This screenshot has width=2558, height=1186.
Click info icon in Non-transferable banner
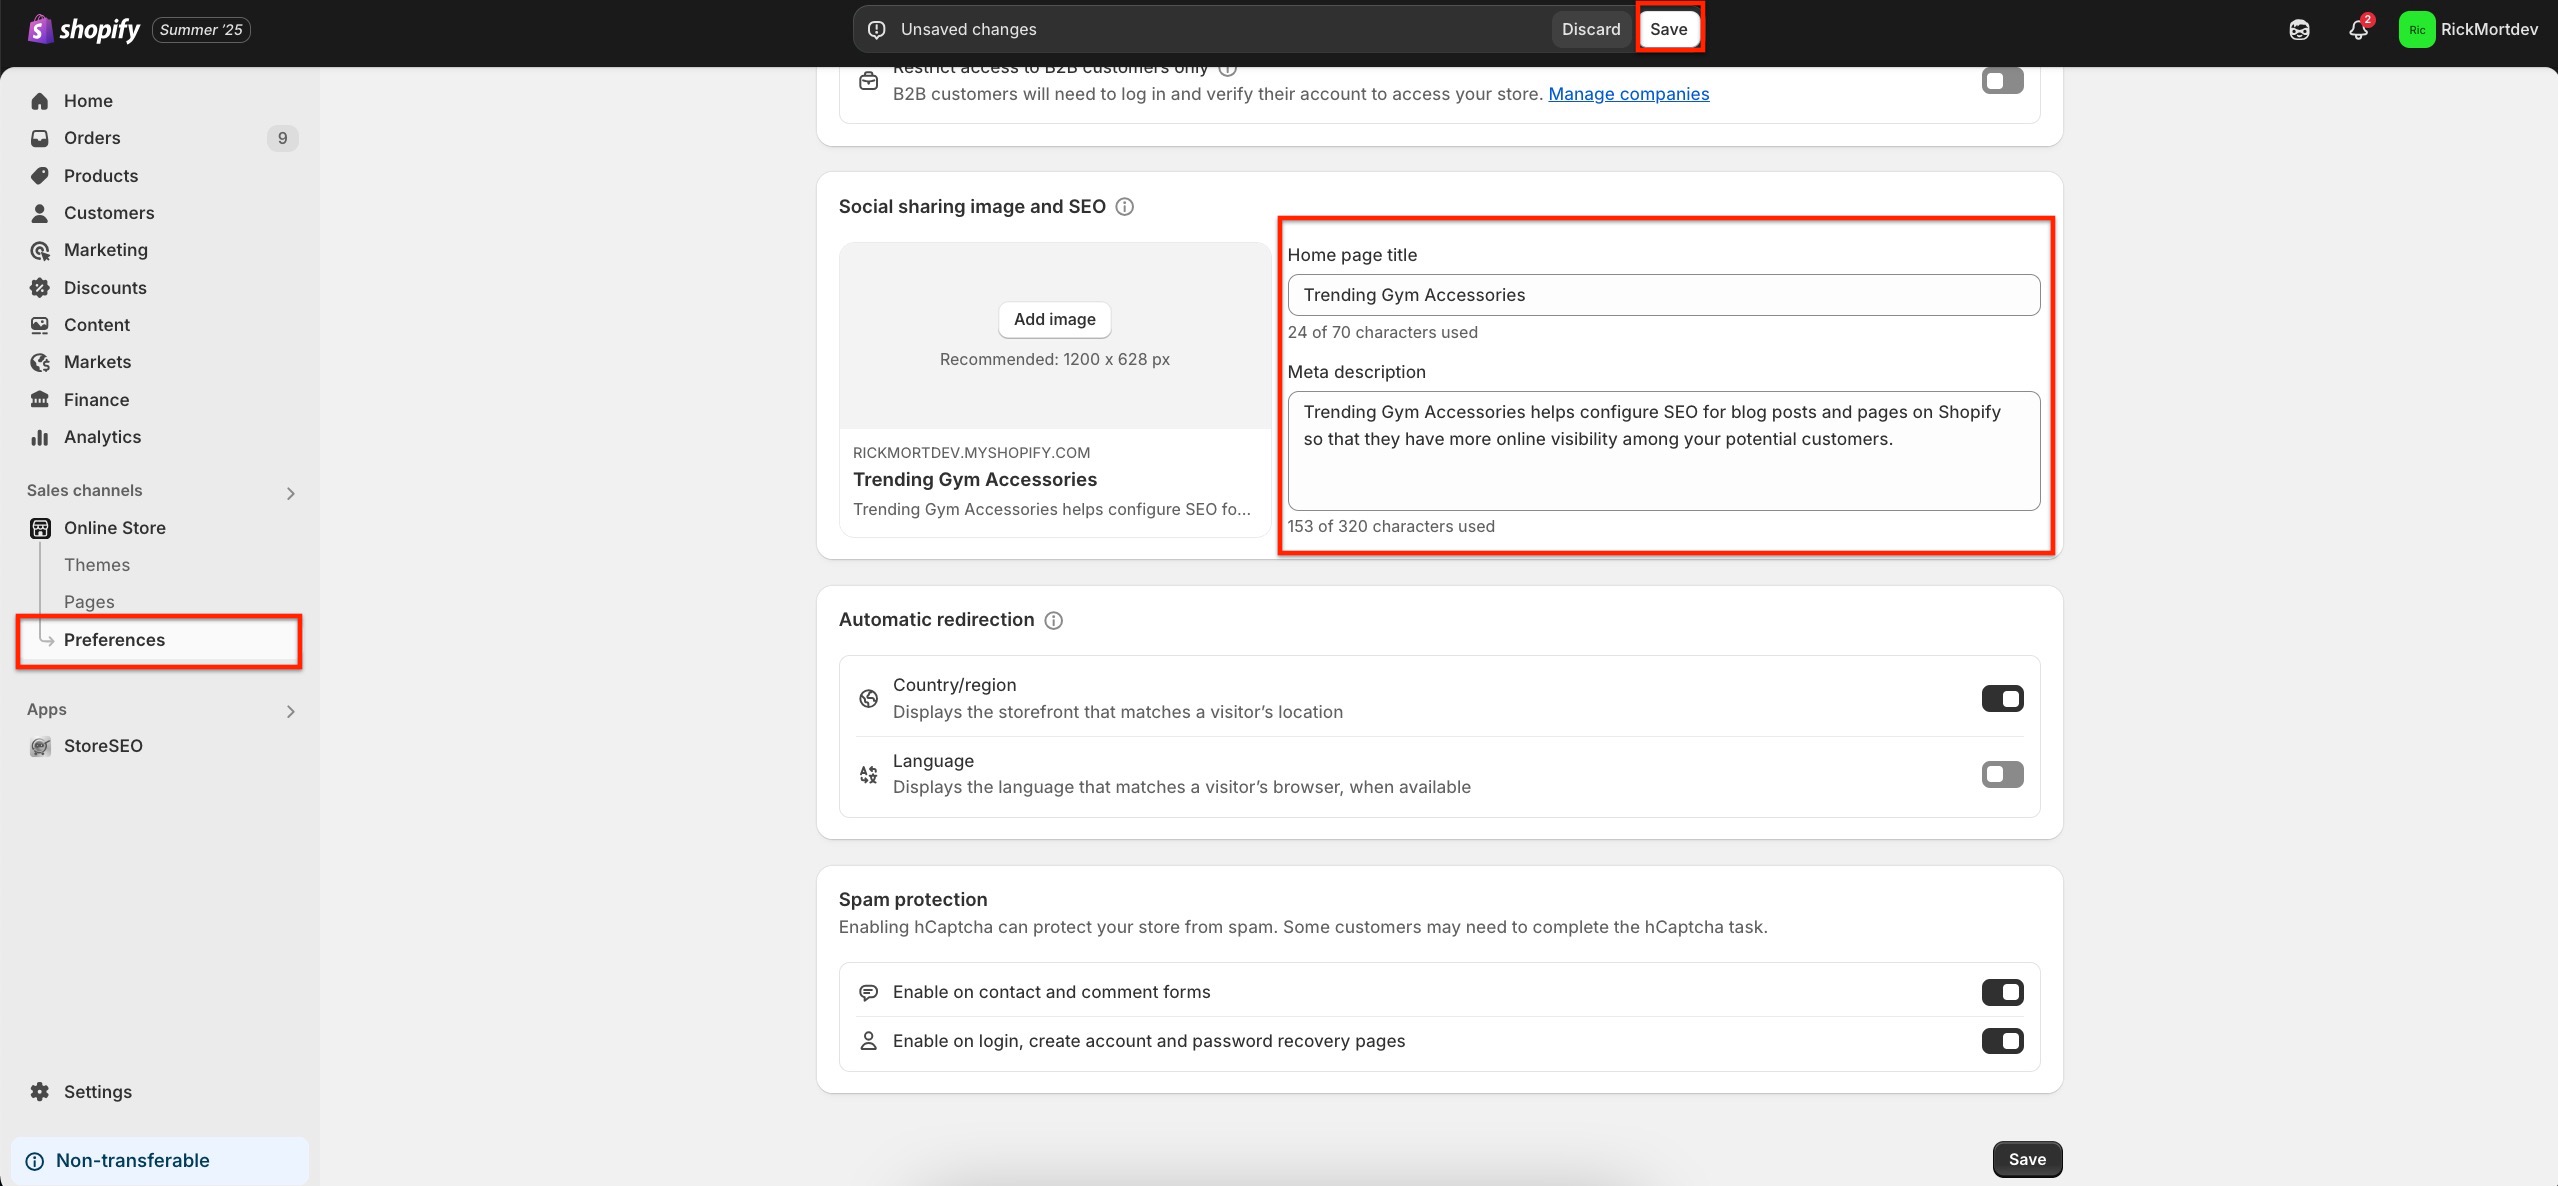tap(35, 1161)
